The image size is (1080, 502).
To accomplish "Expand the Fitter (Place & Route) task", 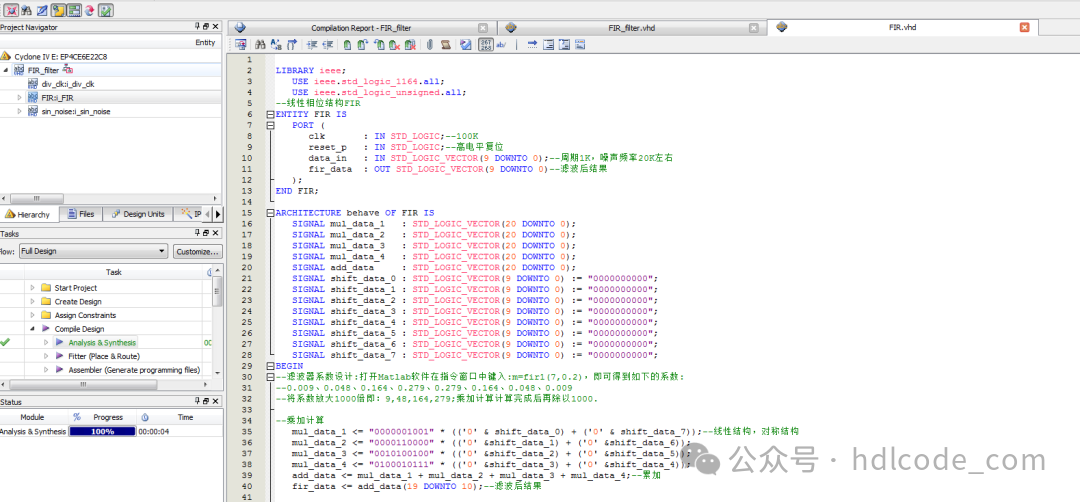I will [x=46, y=356].
